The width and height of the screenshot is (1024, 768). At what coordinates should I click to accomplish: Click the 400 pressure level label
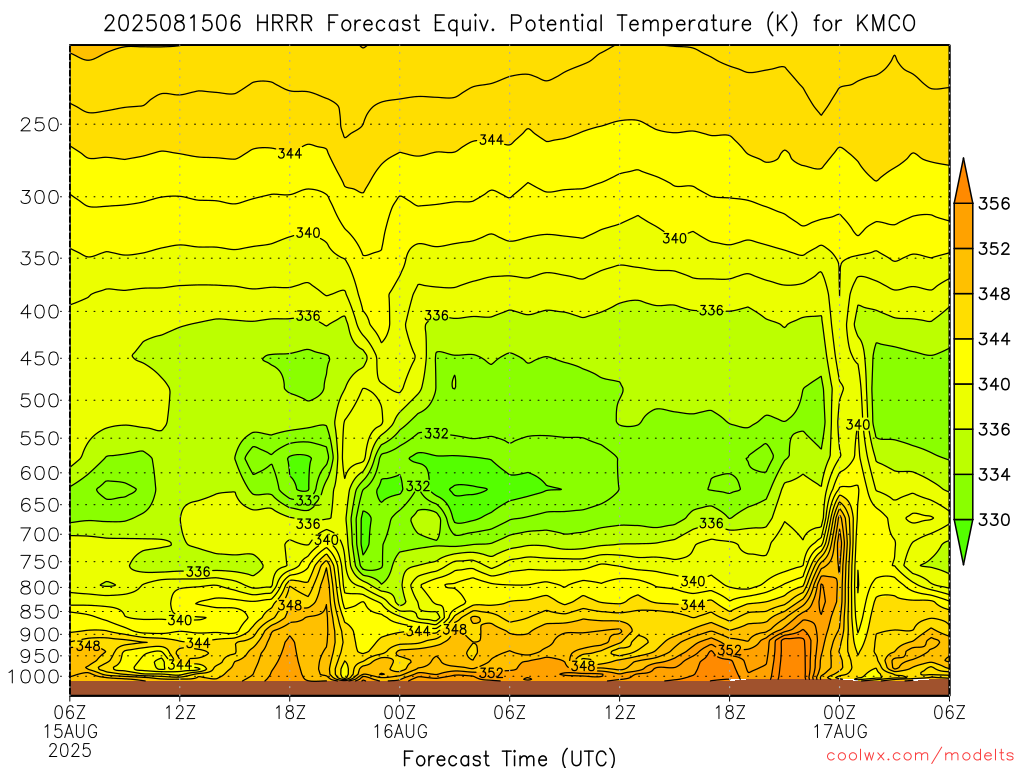(x=40, y=312)
